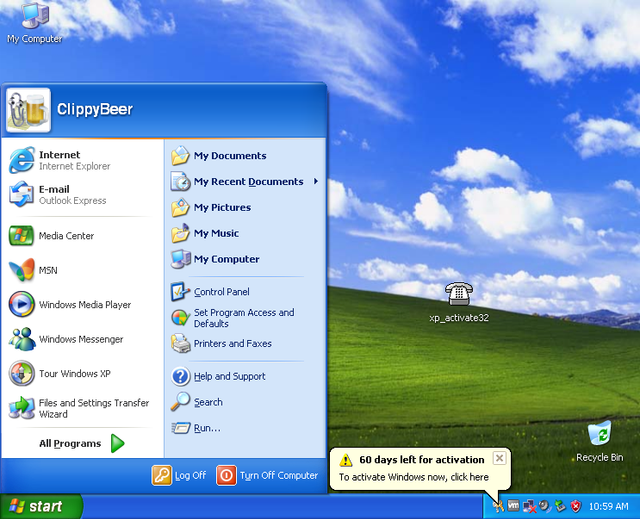
Task: Click Turn Off Computer button
Action: (267, 475)
